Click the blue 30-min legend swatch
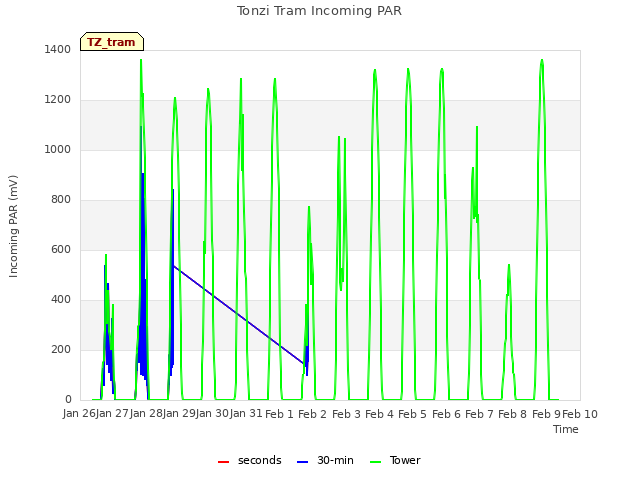This screenshot has height=480, width=640. tap(302, 462)
